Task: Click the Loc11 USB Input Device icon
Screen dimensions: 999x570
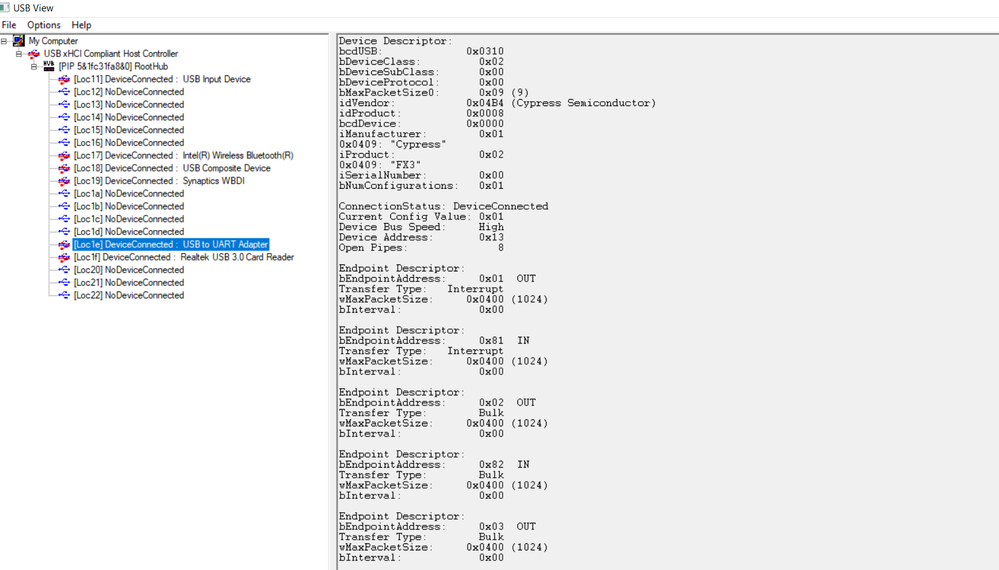Action: coord(64,79)
